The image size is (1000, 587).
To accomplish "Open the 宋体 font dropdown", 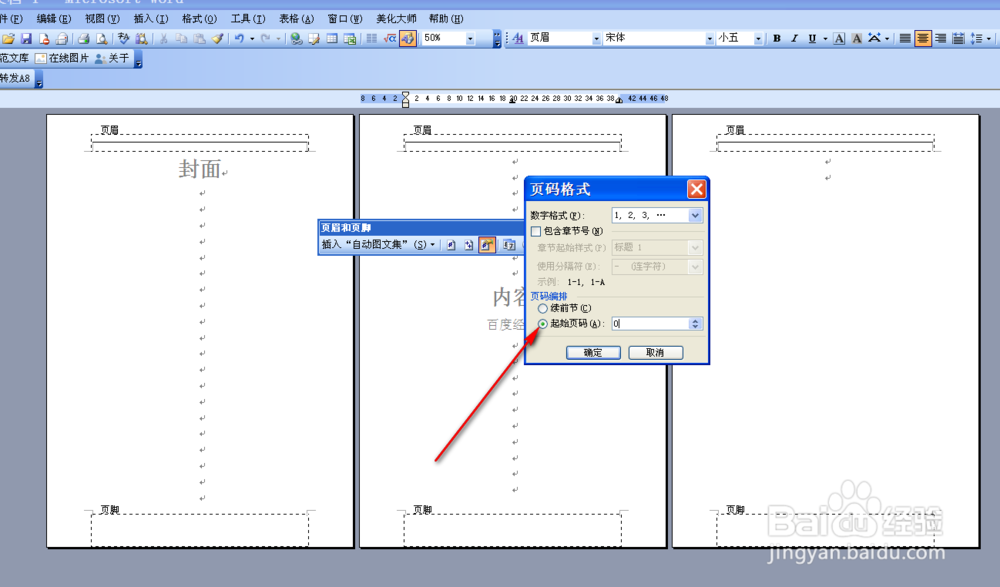I will [x=709, y=39].
